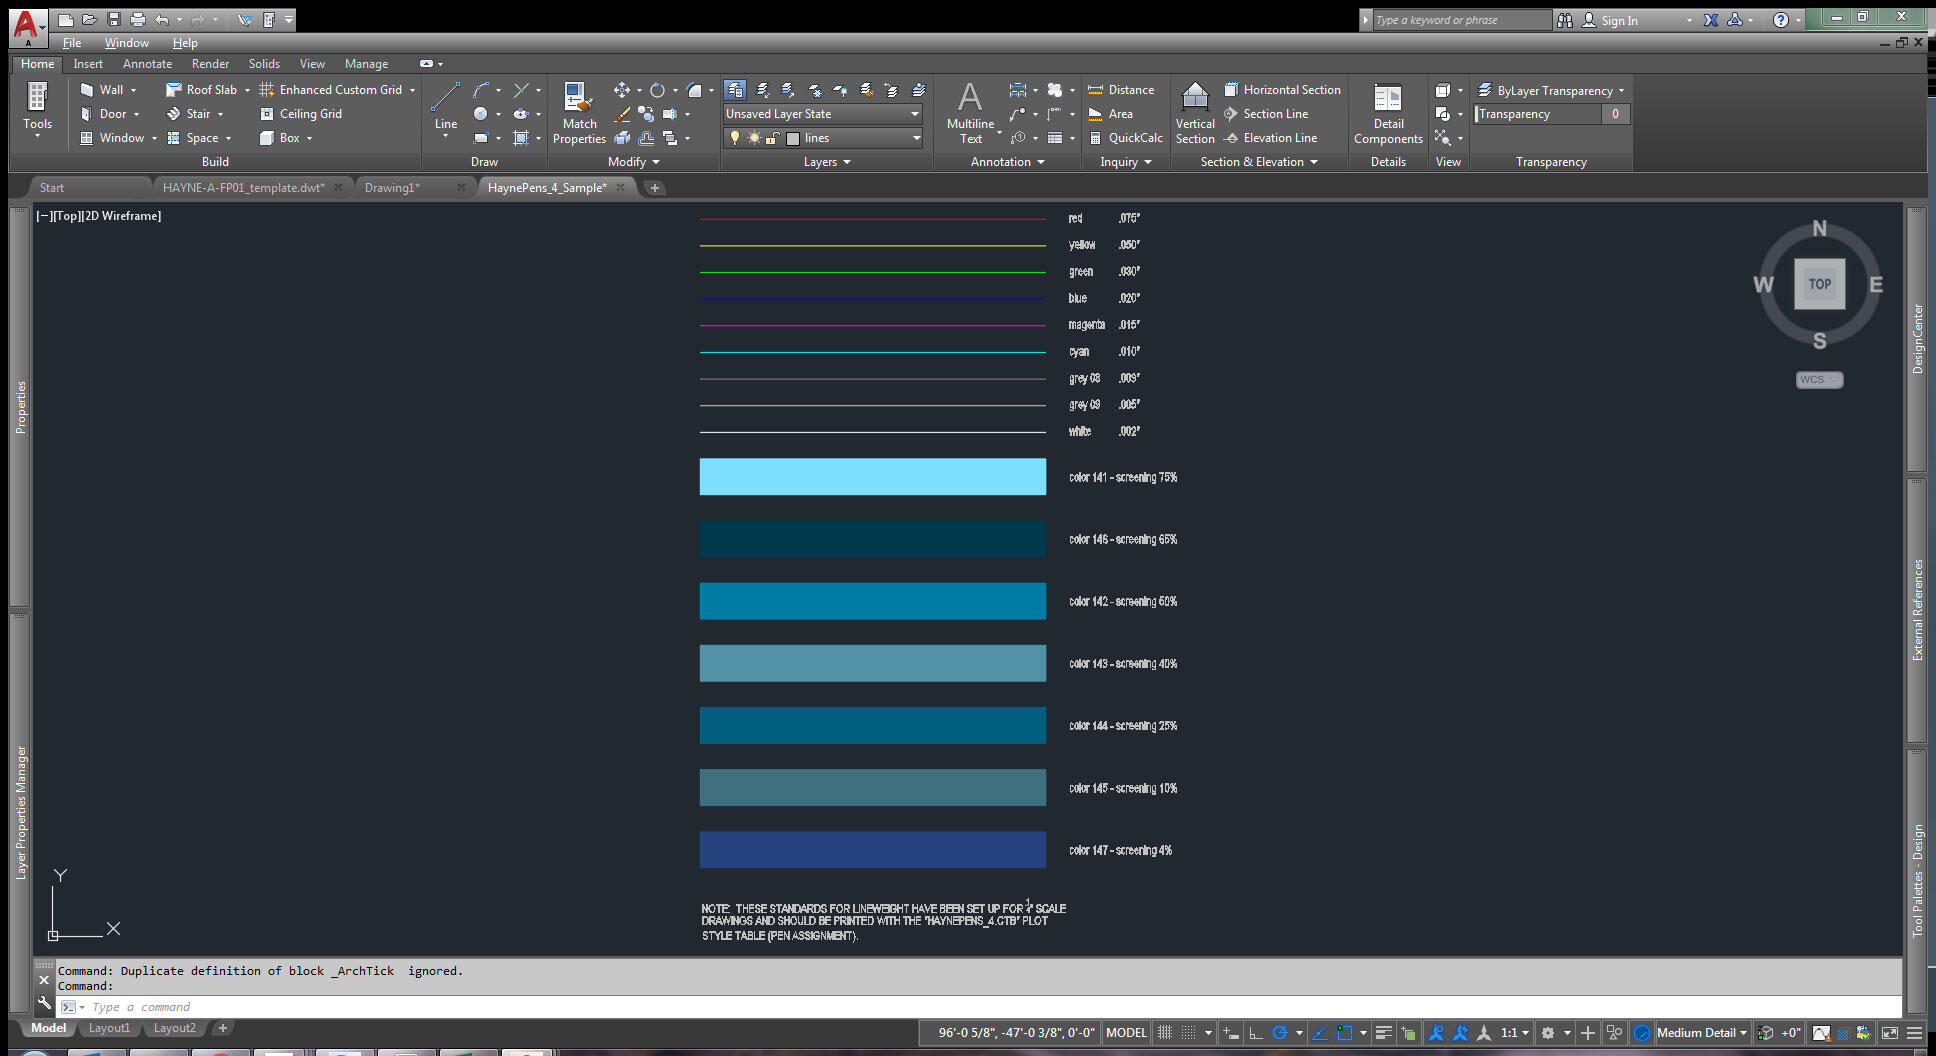1936x1056 pixels.
Task: Measure with the Distance tool
Action: click(x=1121, y=90)
